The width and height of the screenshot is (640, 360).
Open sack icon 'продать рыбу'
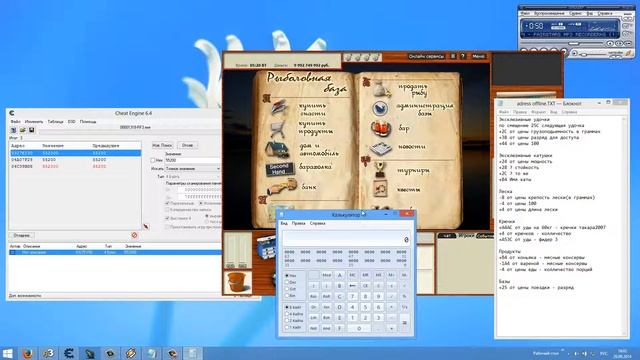(x=382, y=89)
